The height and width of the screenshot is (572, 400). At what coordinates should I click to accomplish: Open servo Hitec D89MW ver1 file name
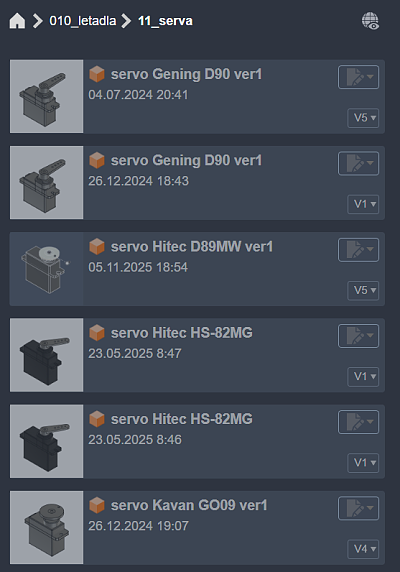(x=192, y=247)
